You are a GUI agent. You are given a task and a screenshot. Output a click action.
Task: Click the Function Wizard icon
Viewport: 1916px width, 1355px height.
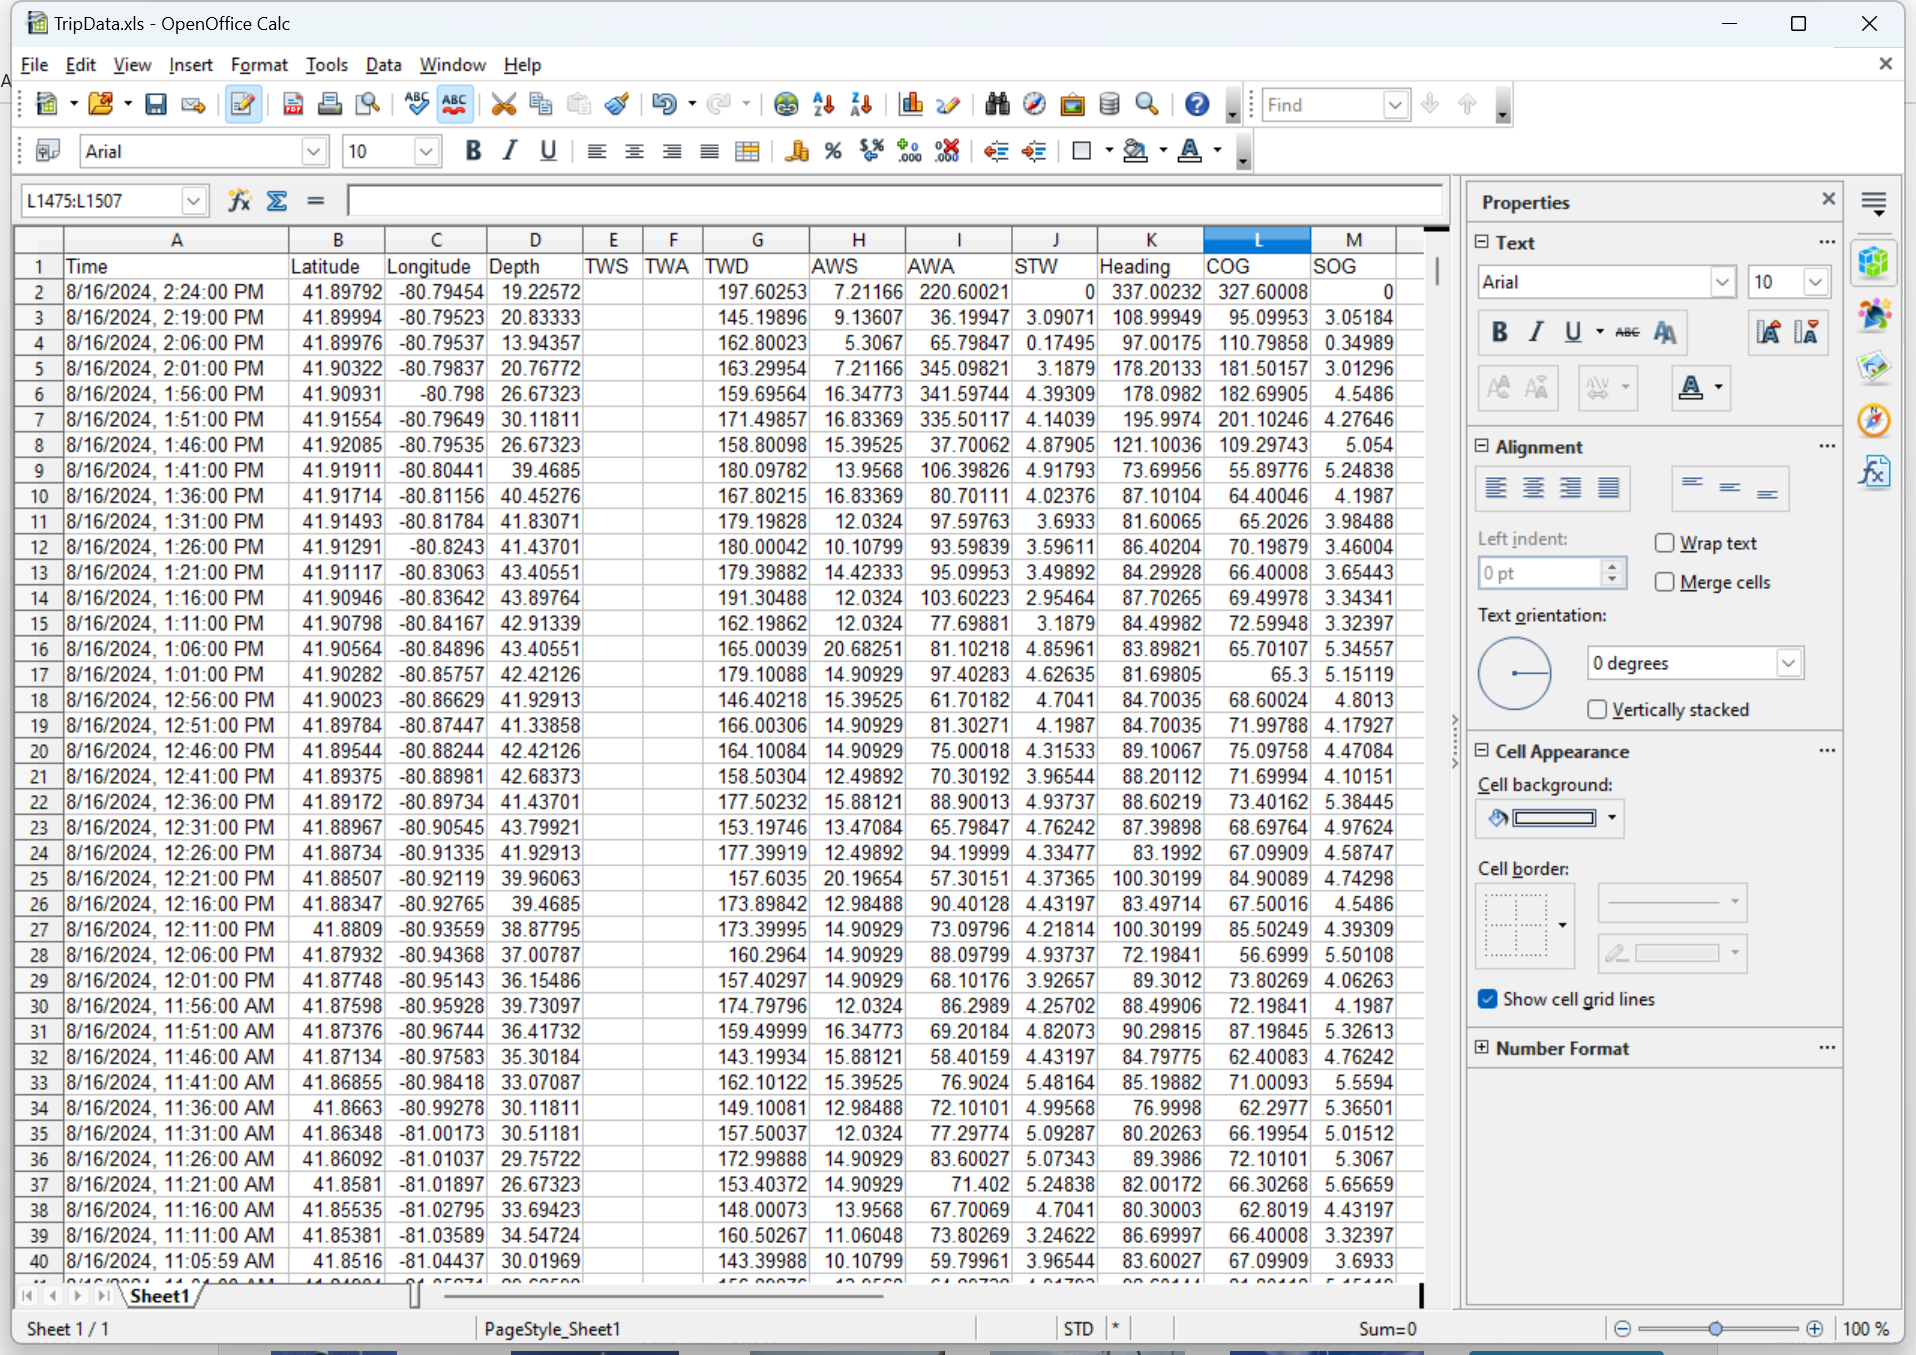[x=239, y=201]
